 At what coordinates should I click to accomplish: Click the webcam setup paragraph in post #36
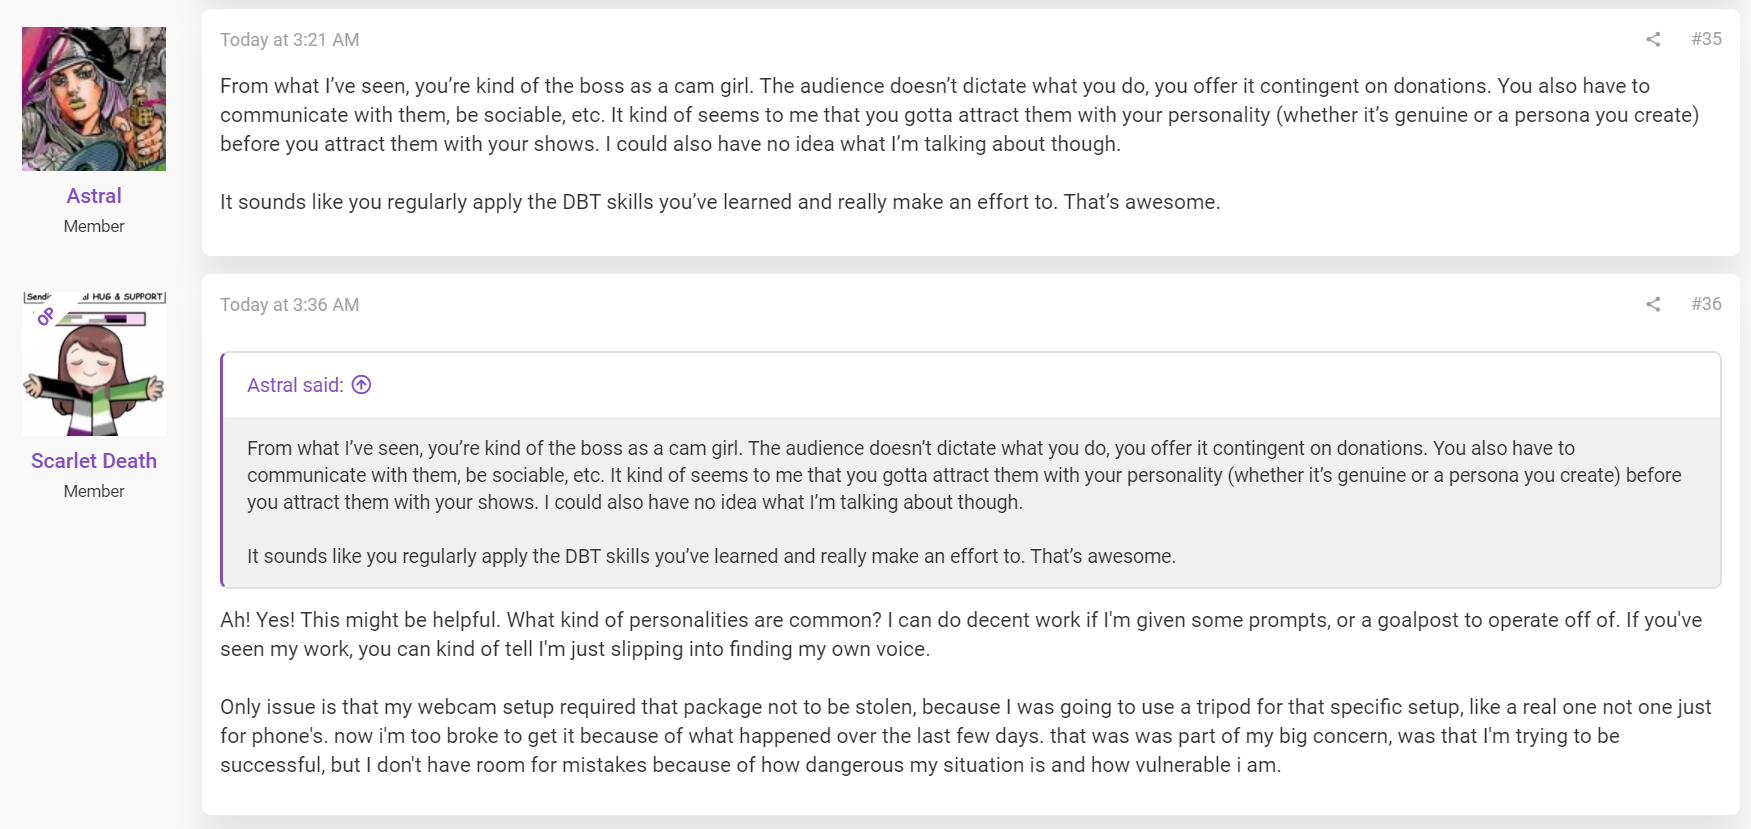tap(966, 736)
